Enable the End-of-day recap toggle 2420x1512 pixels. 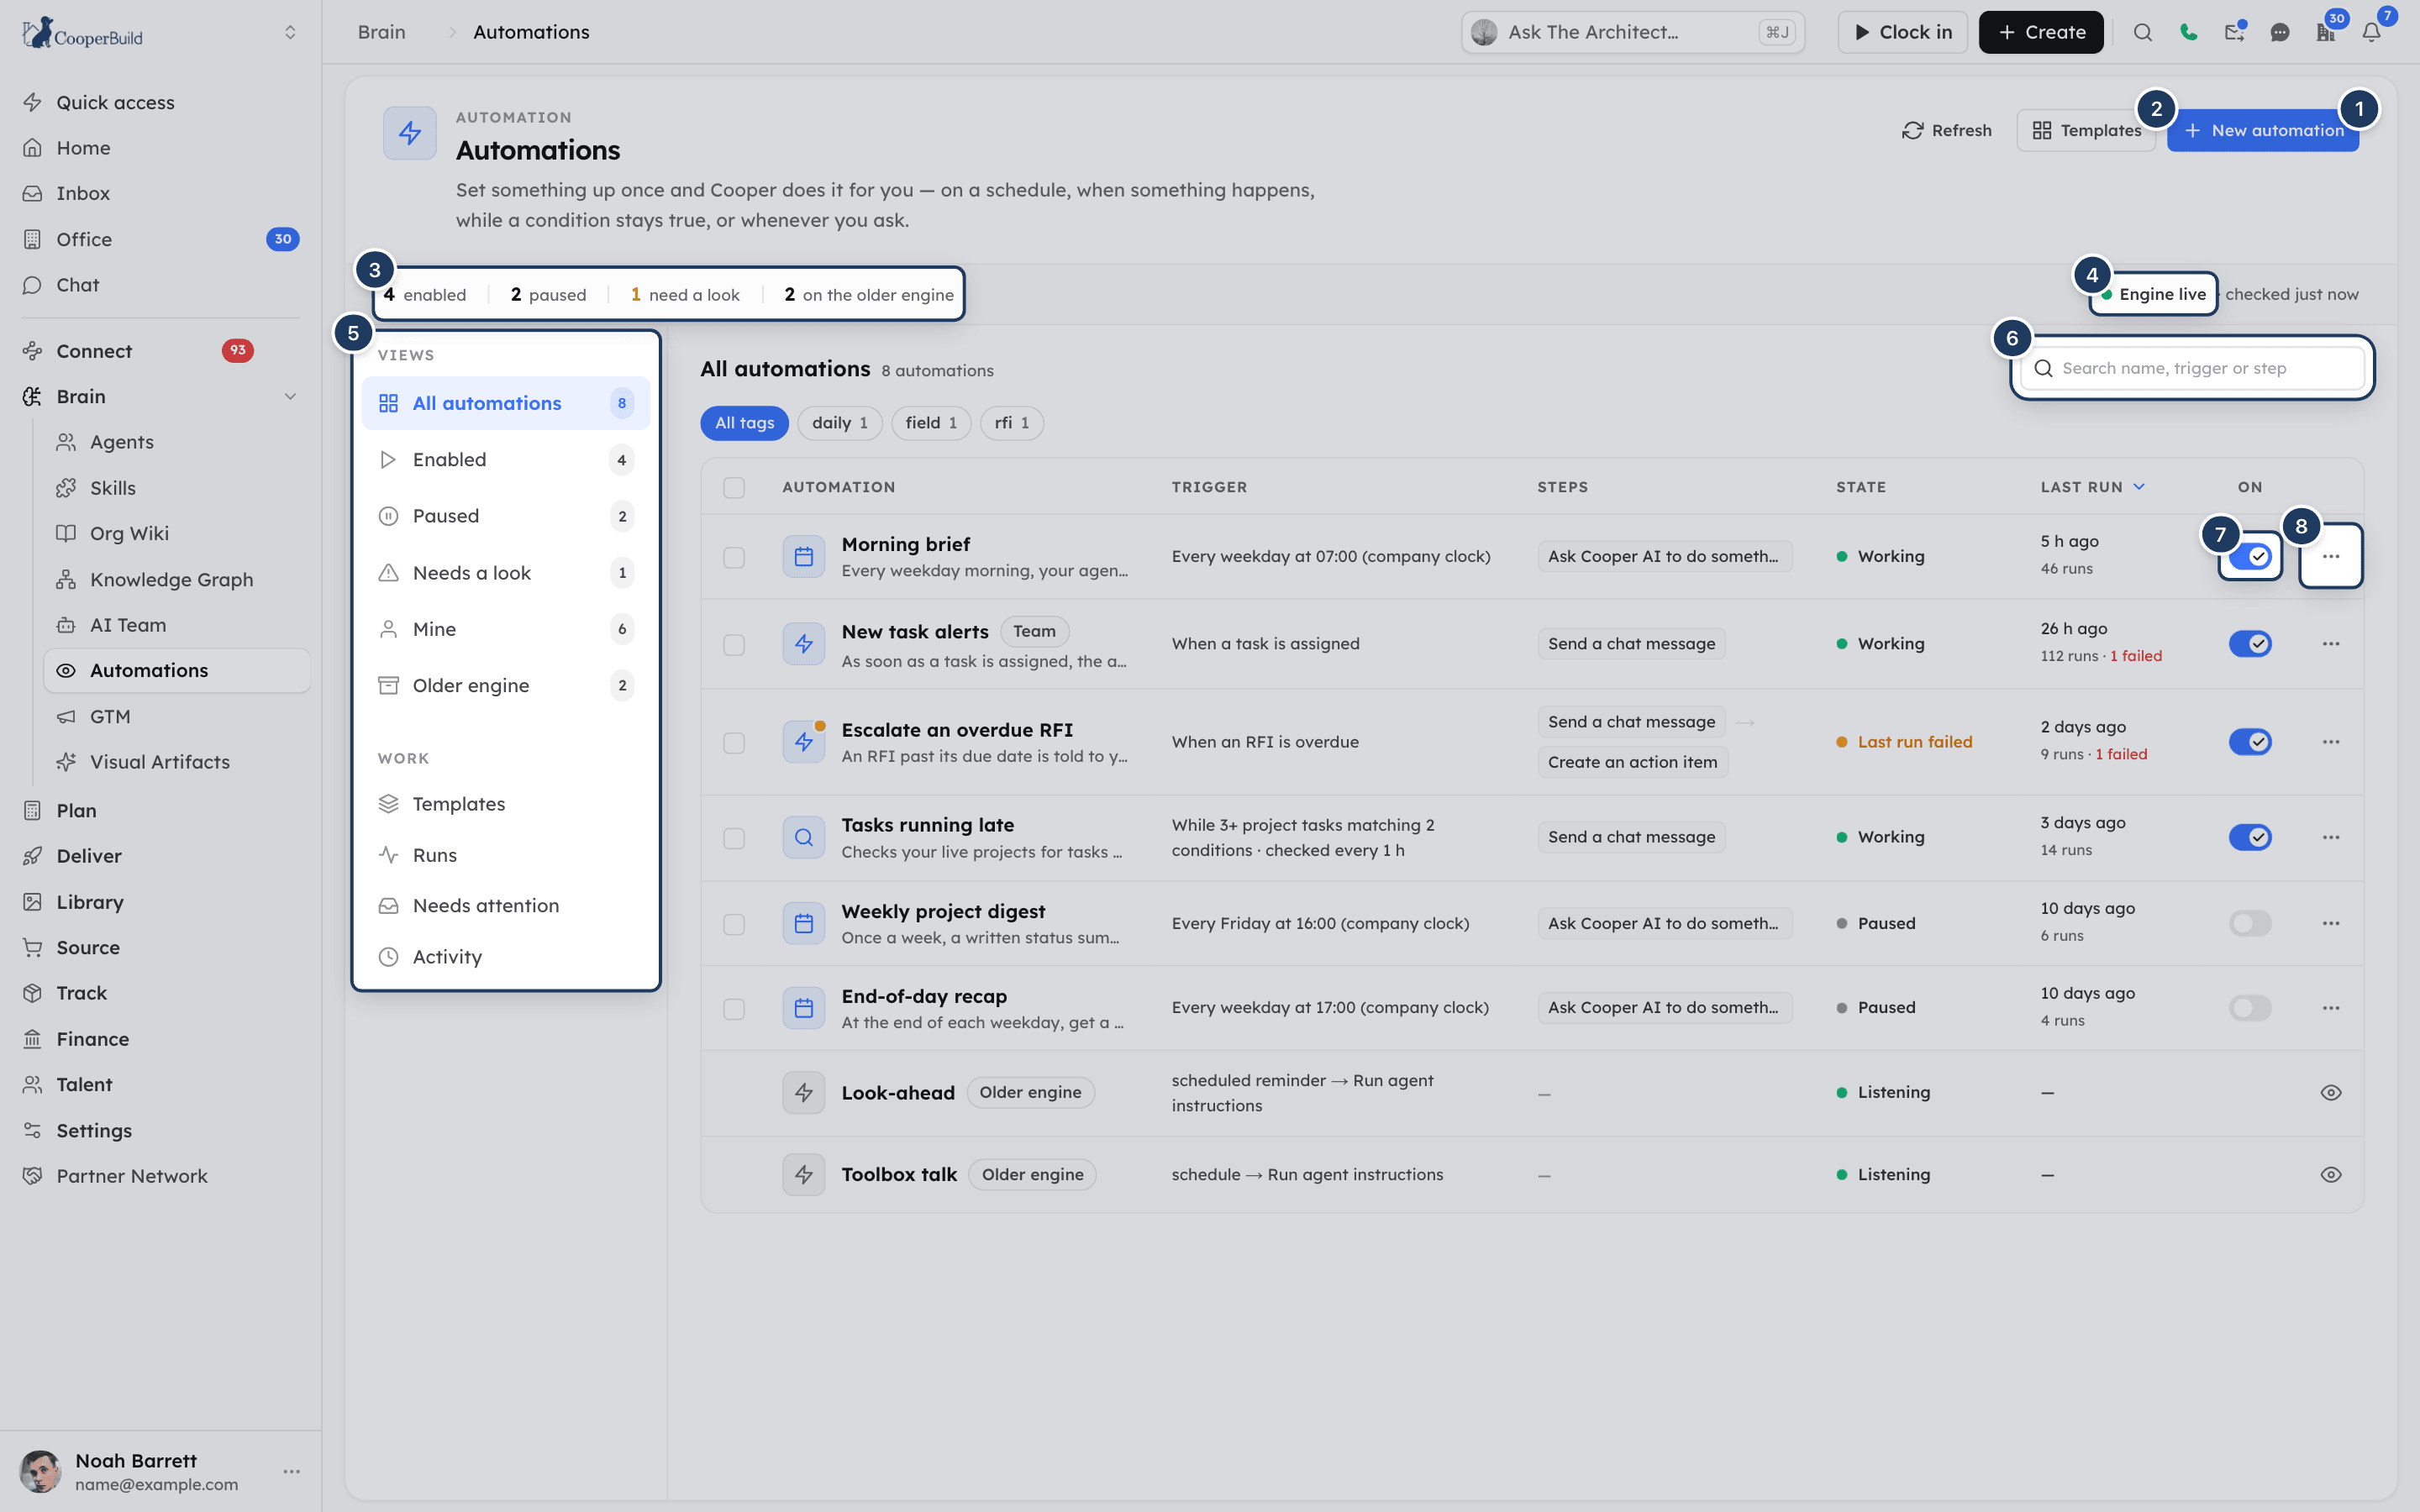(x=2250, y=1008)
